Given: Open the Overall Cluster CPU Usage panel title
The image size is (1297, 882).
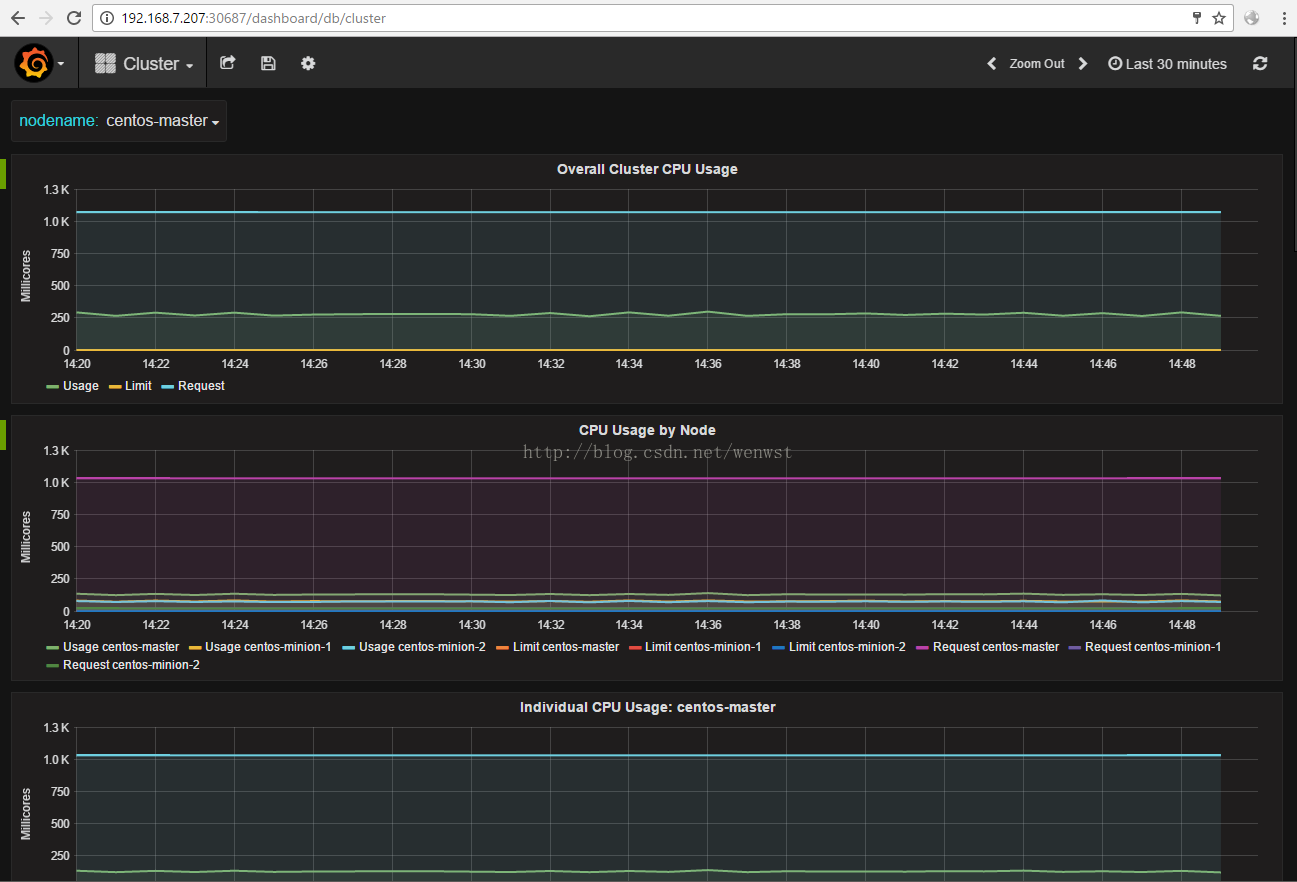Looking at the screenshot, I should click(x=647, y=169).
